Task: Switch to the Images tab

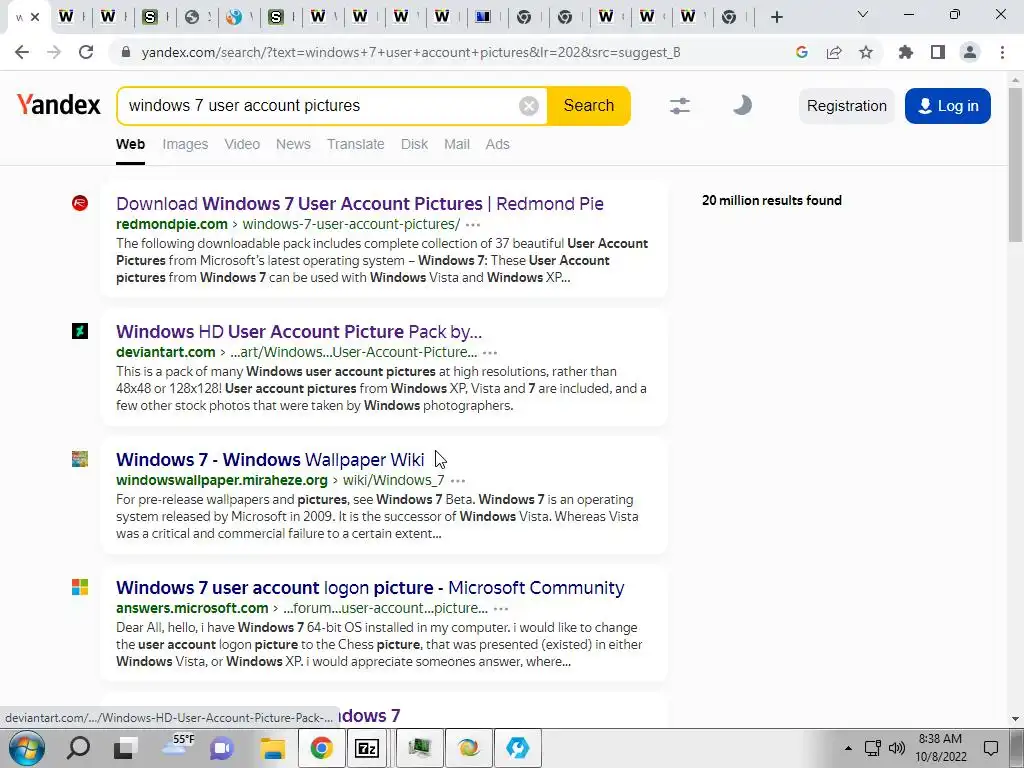Action: click(x=185, y=144)
